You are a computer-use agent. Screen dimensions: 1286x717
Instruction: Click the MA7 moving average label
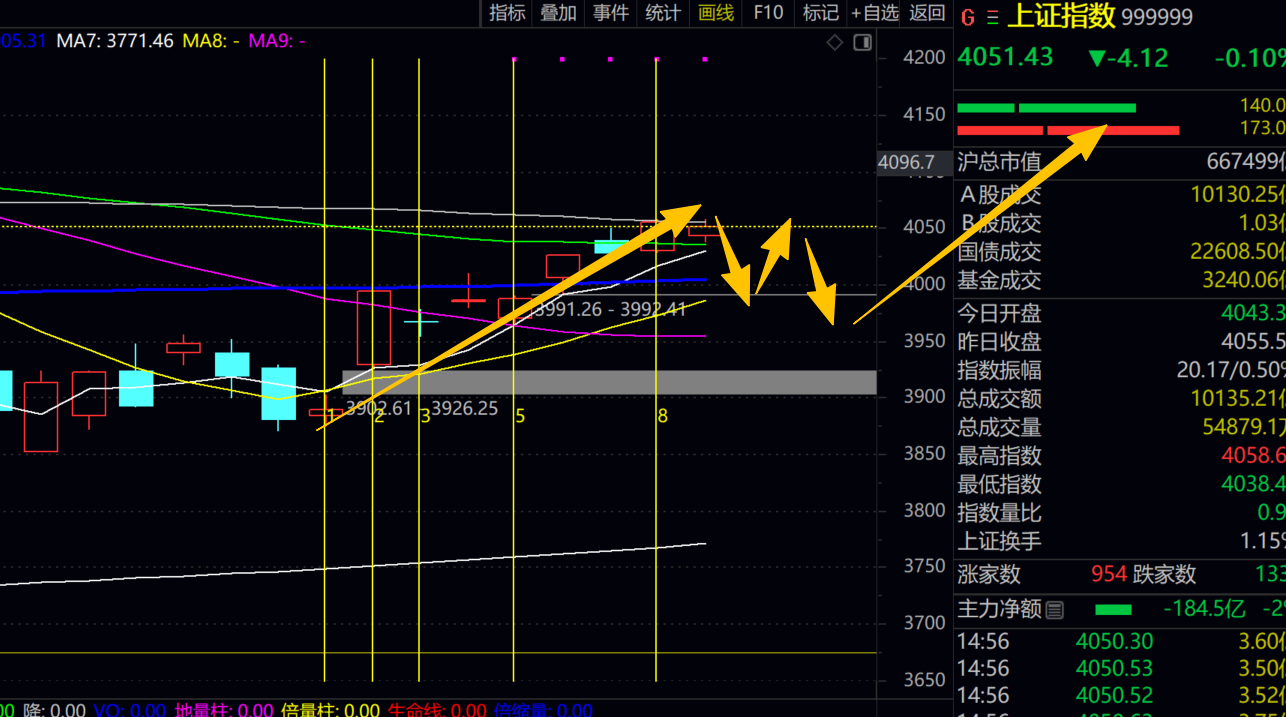[115, 41]
